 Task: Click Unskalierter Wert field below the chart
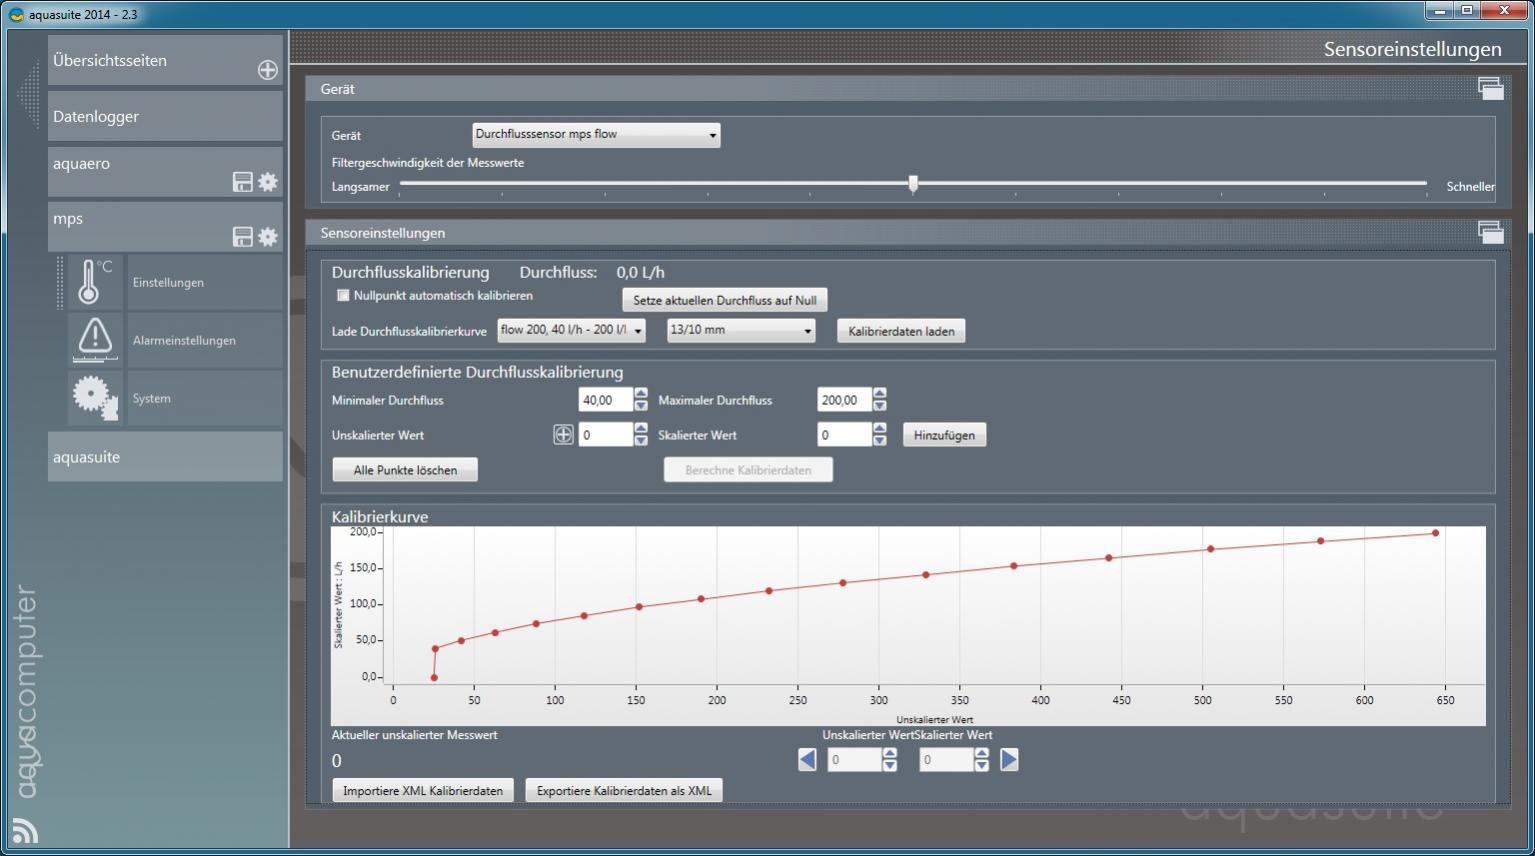coord(855,760)
